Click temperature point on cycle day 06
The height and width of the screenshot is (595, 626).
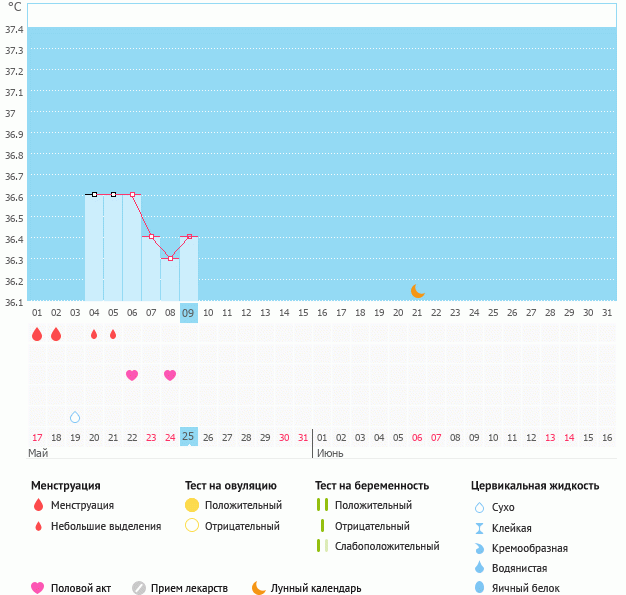(x=132, y=194)
